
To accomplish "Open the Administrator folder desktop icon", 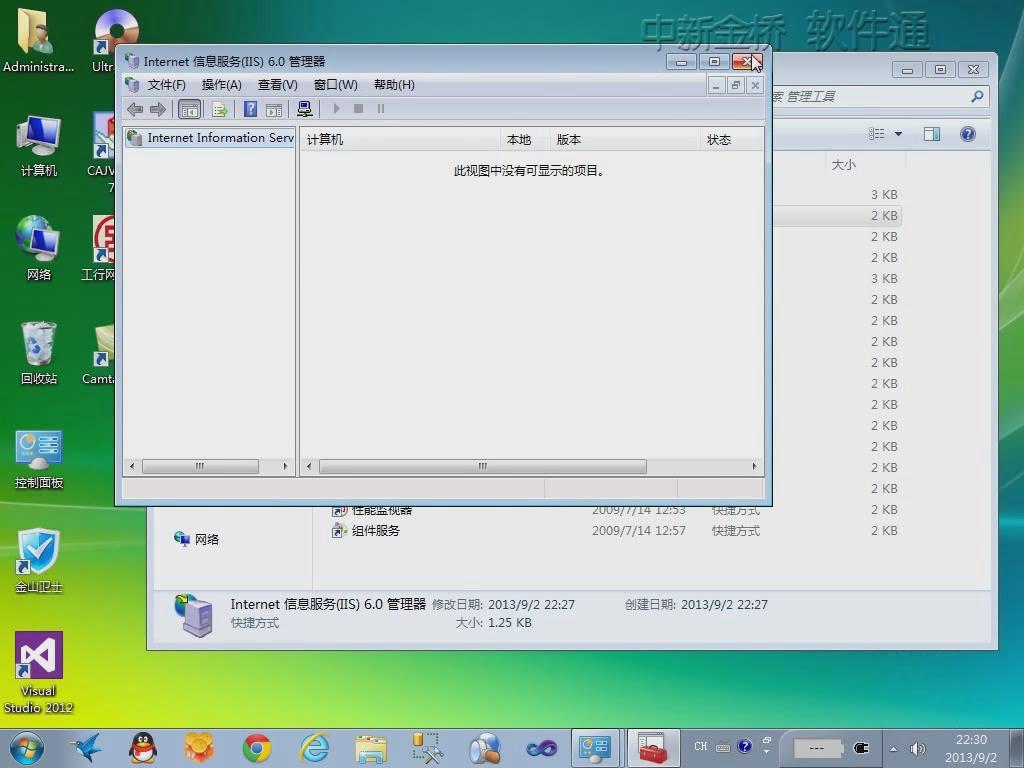I will point(38,39).
